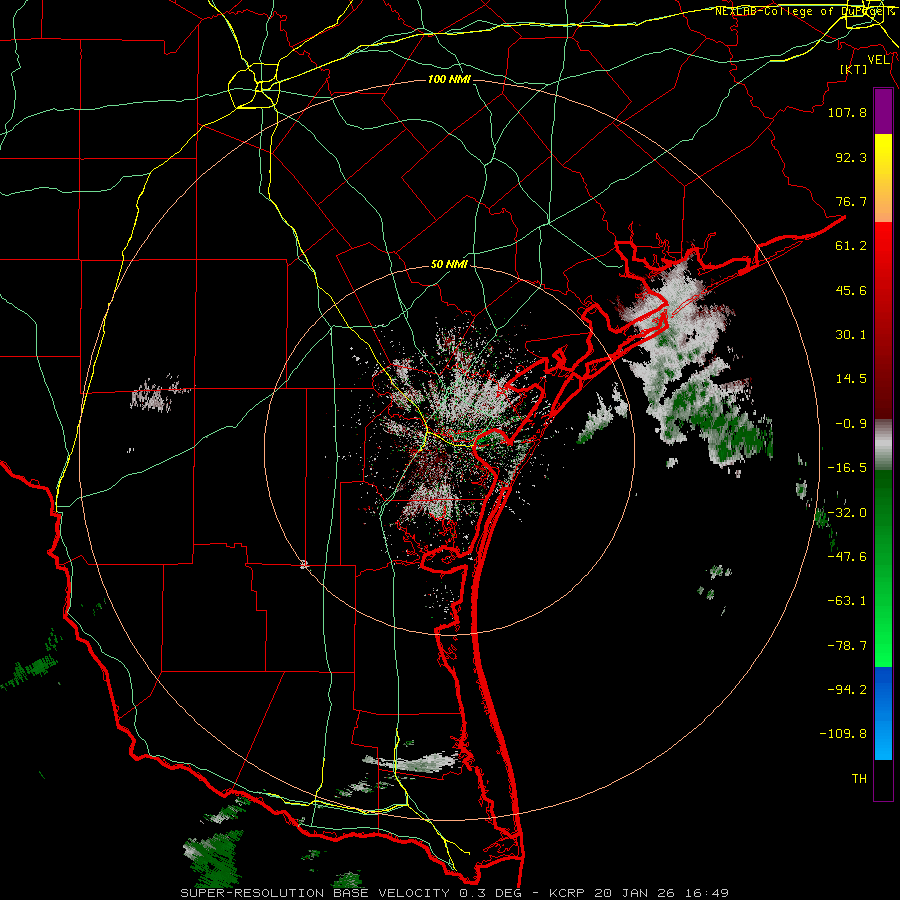The height and width of the screenshot is (900, 900).
Task: Click the 100 NMI range ring label
Action: [x=449, y=79]
